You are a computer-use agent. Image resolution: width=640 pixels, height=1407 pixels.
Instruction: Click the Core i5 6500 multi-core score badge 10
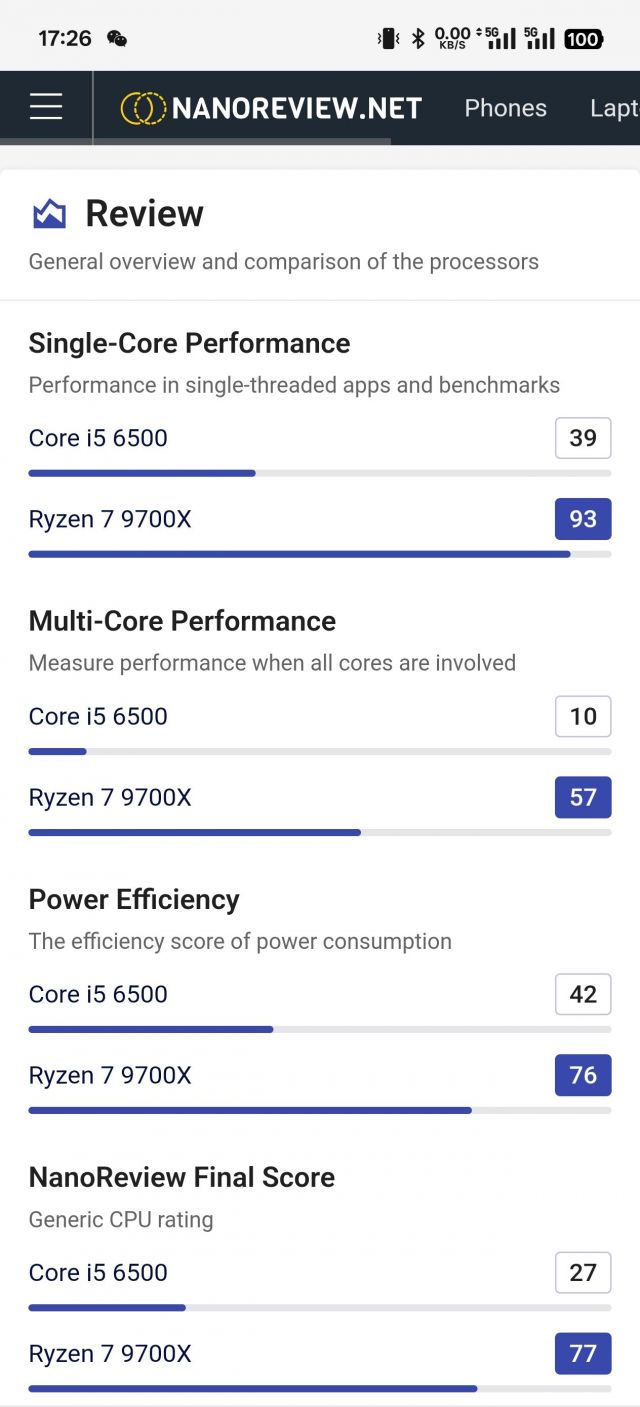(x=583, y=716)
